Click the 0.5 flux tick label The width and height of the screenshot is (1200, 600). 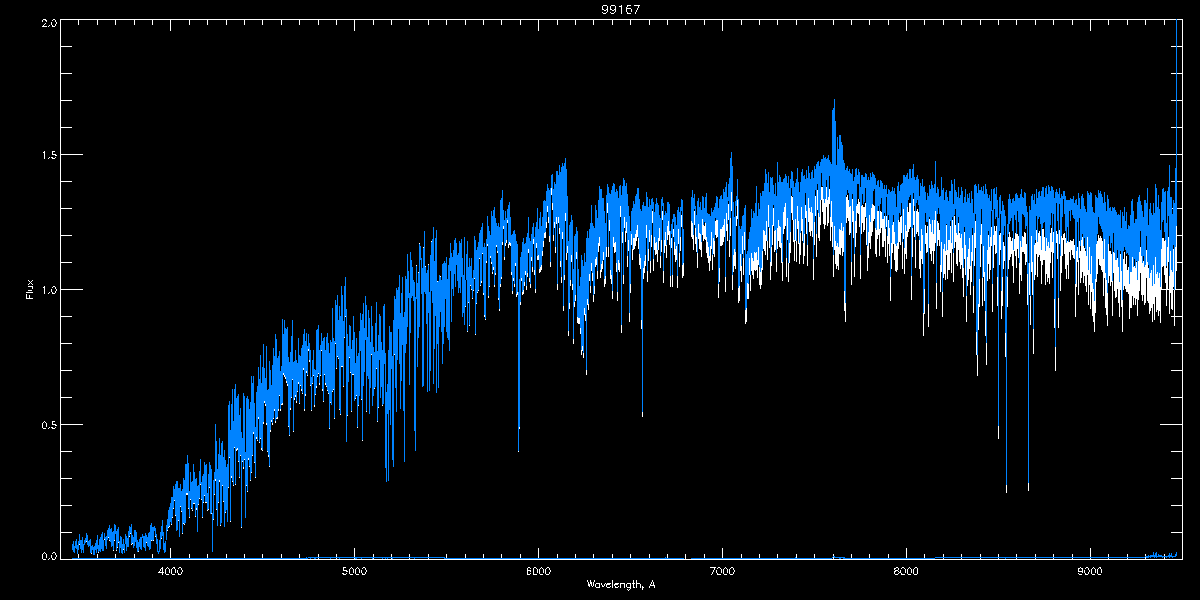[x=47, y=424]
